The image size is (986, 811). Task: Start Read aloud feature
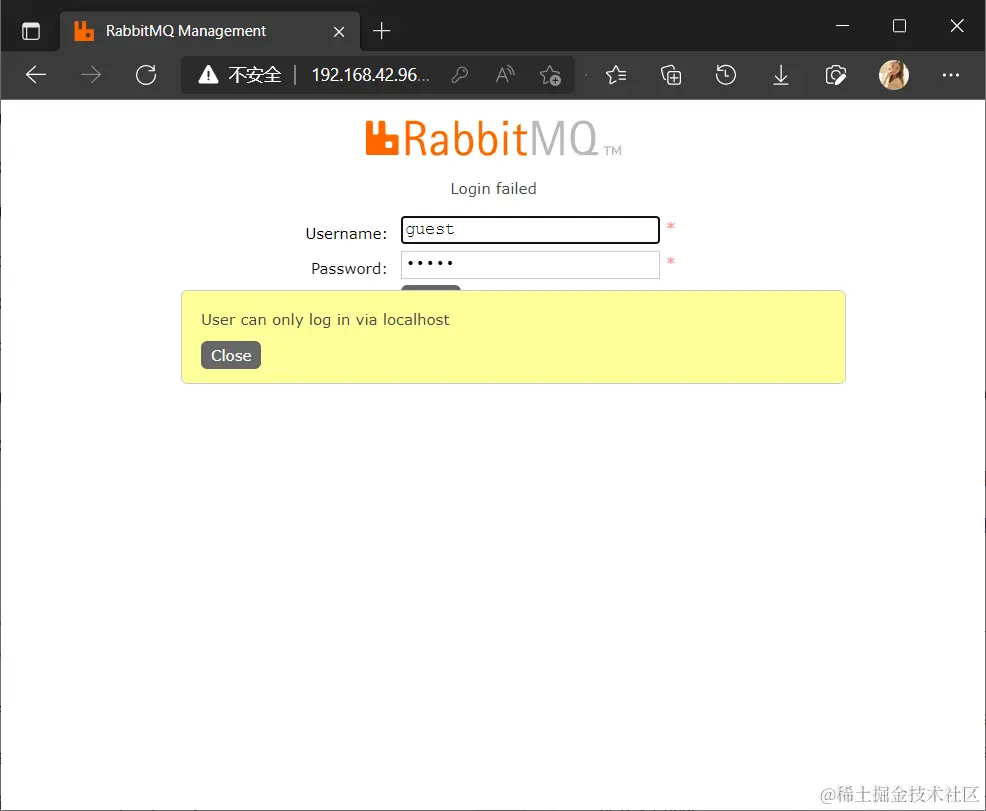pos(505,75)
